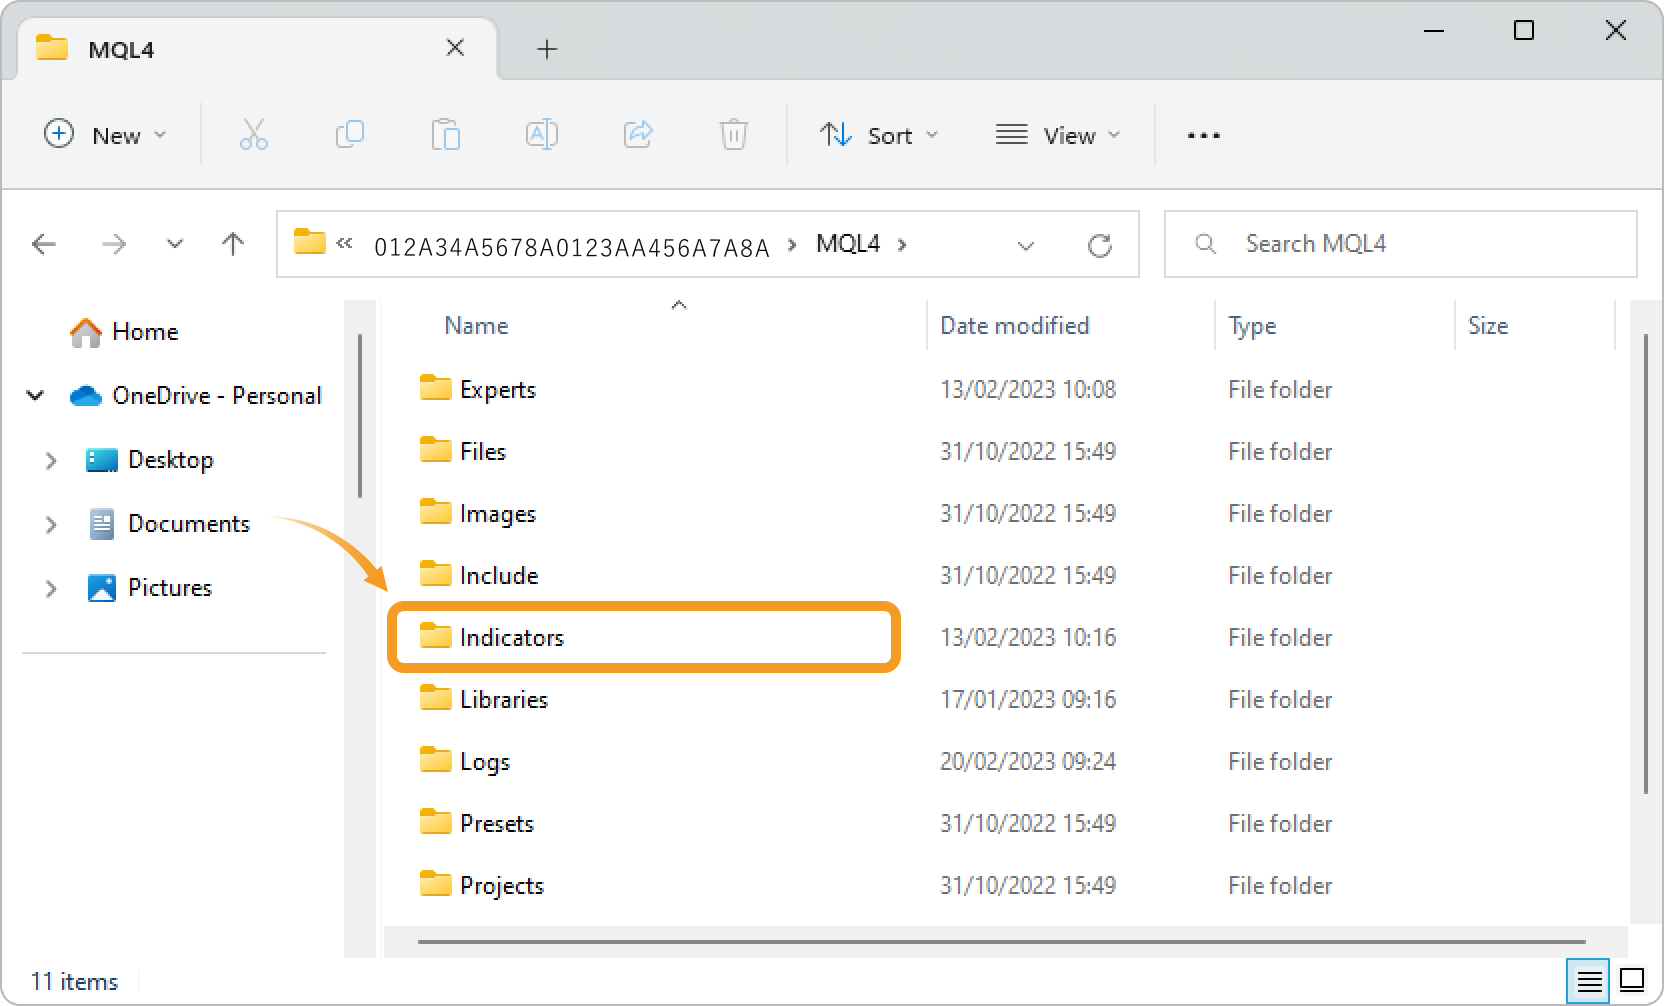
Task: Click the file list vertical scrollbar
Action: tap(1645, 565)
